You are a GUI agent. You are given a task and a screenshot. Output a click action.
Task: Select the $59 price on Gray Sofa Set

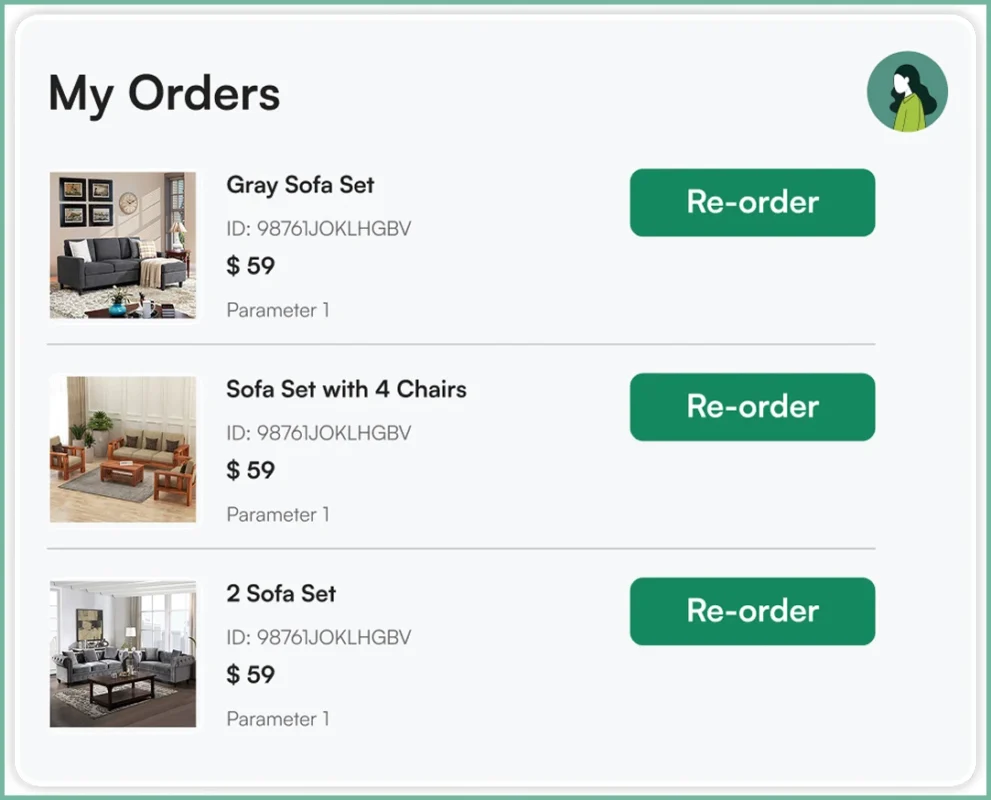point(250,266)
